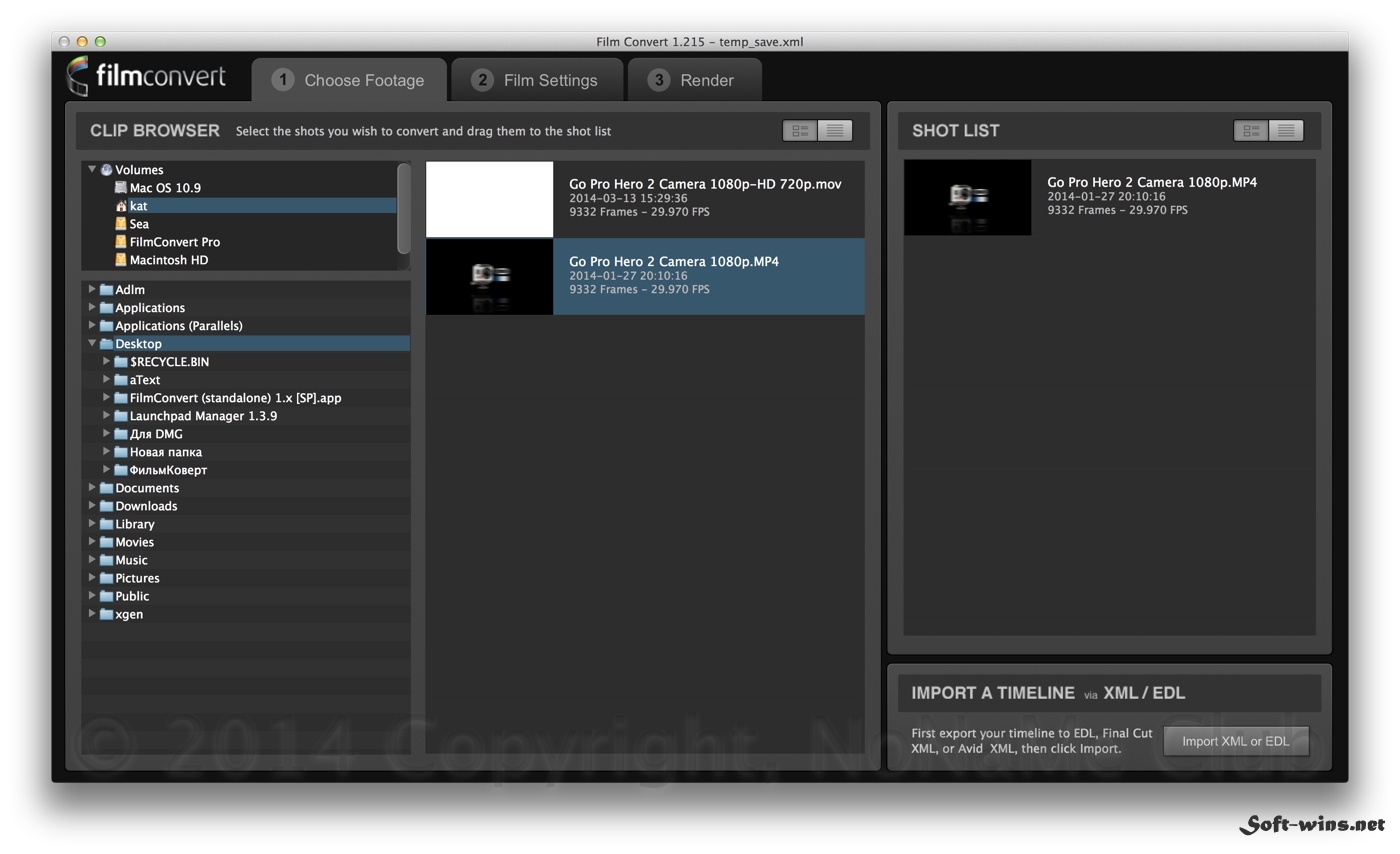Click the Mac OS 10.9 drive icon
1400x854 pixels.
(x=121, y=188)
